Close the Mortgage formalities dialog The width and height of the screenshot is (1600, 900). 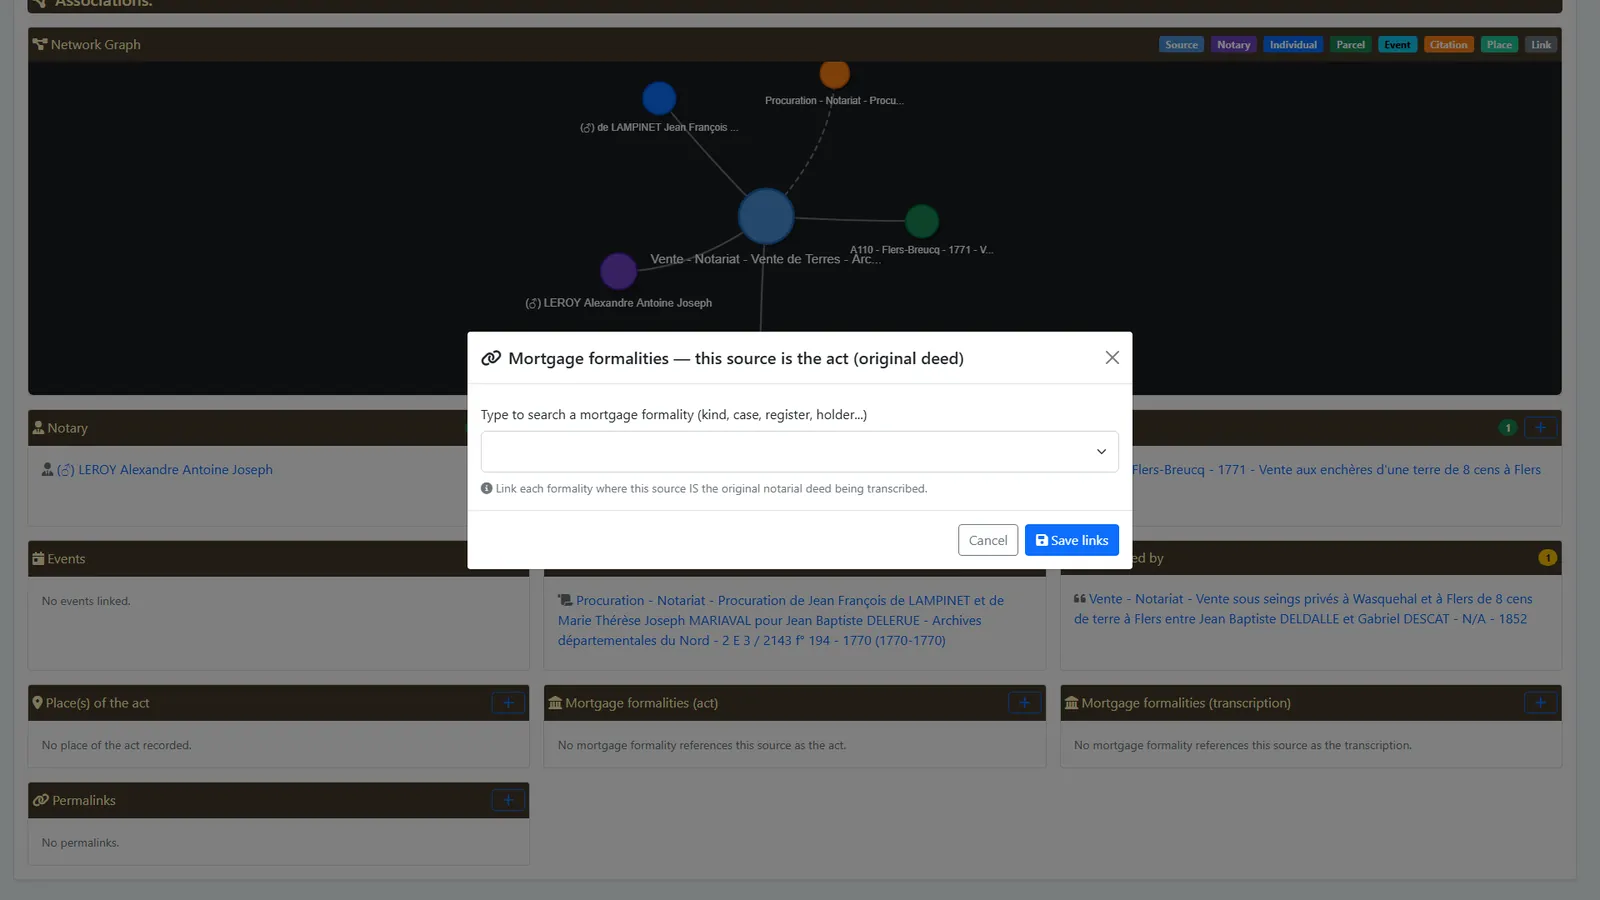(1112, 358)
